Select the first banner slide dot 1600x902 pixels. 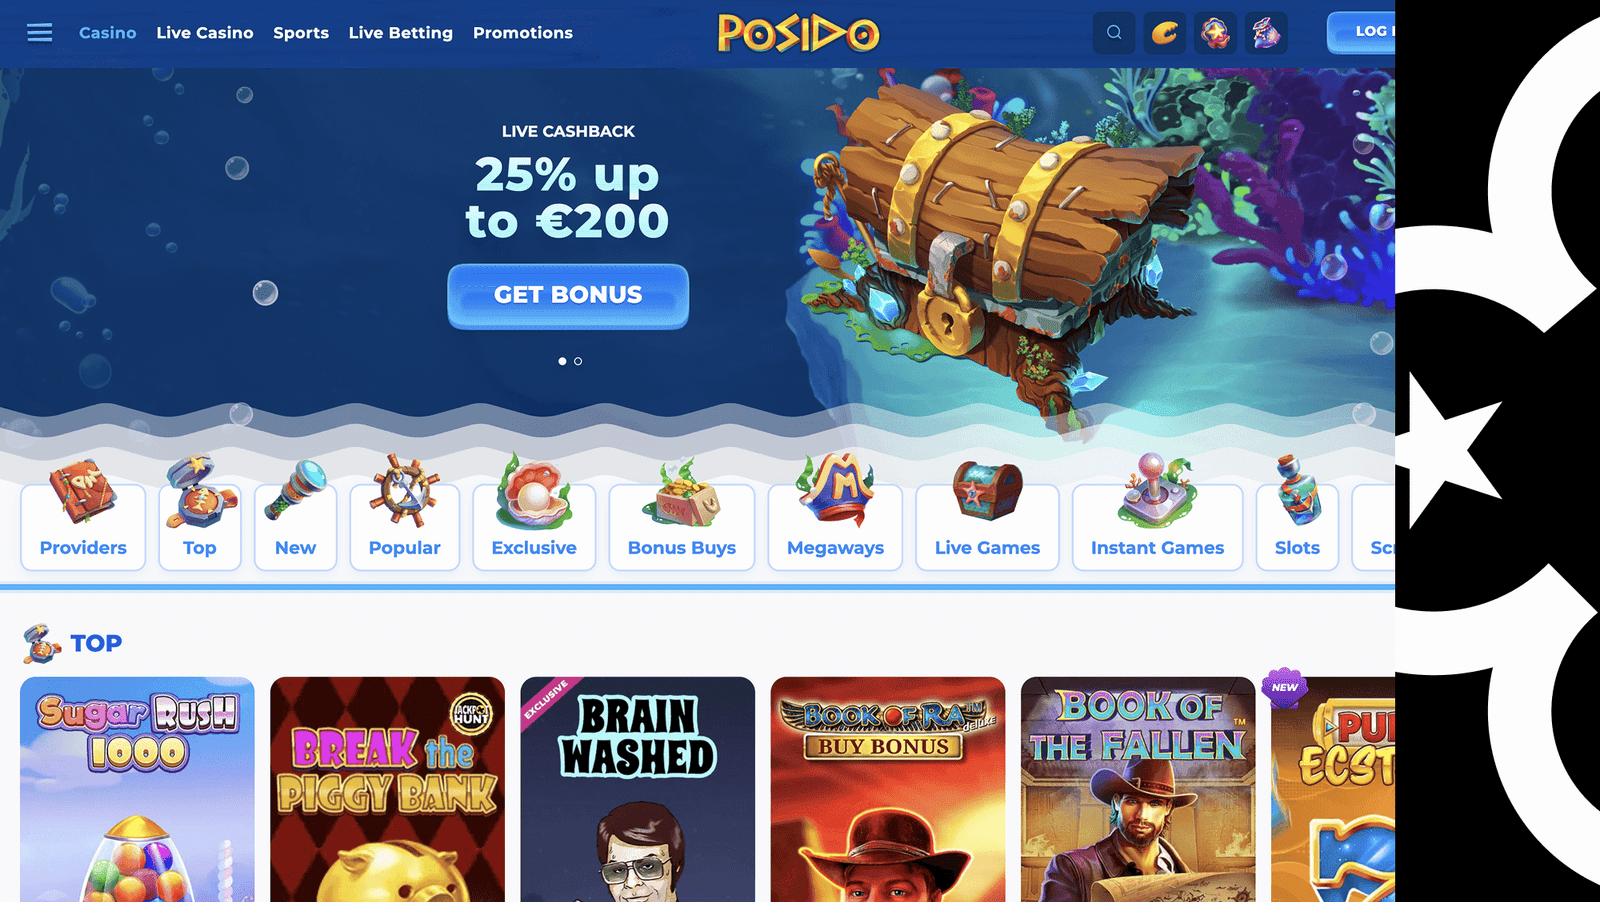[562, 361]
